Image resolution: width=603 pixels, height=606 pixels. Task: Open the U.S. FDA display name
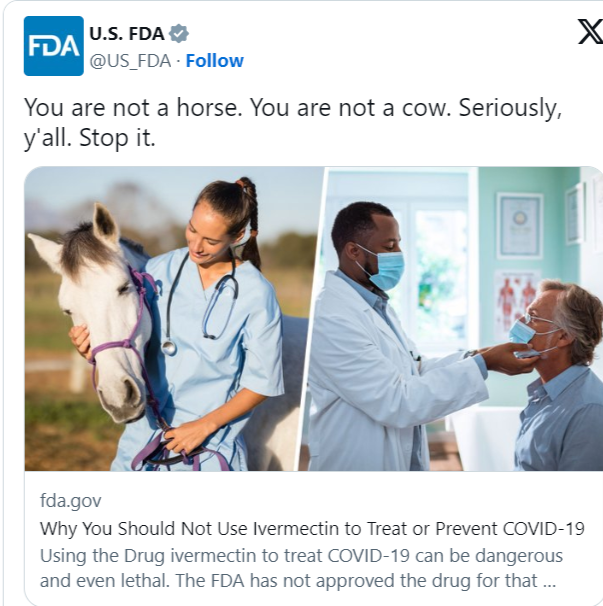[x=127, y=34]
